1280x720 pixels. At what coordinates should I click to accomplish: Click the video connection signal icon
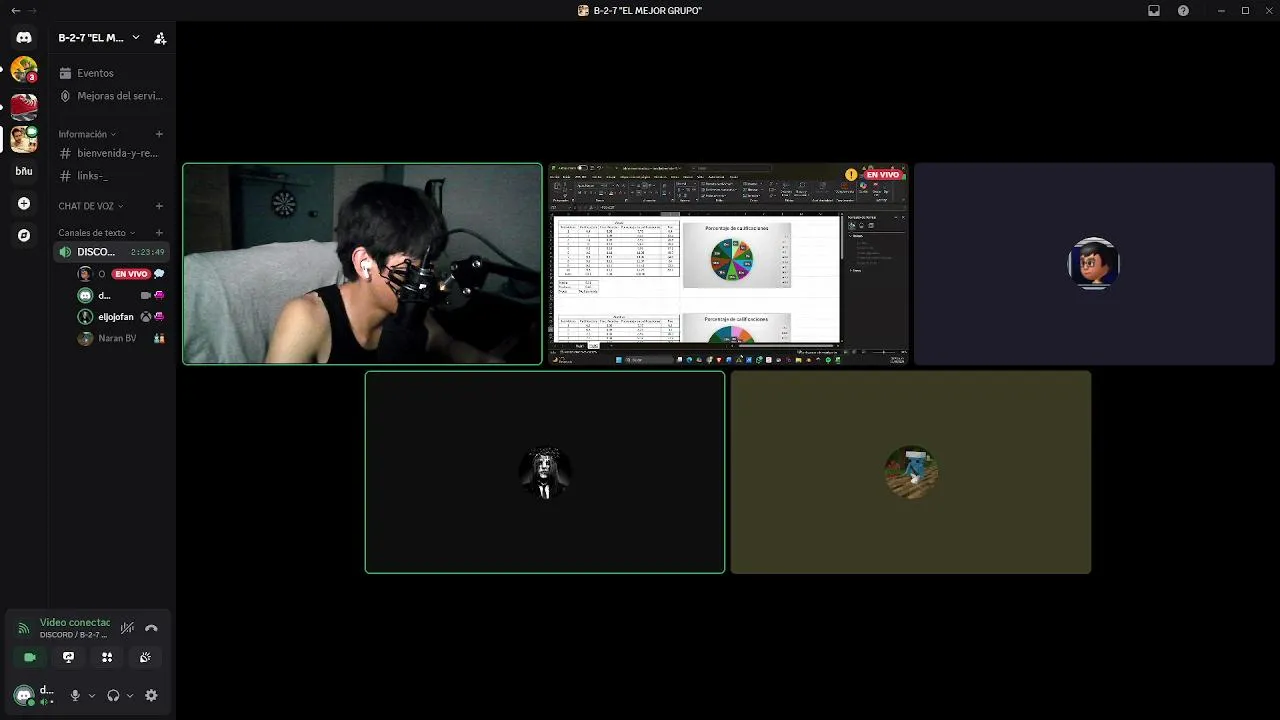click(x=23, y=628)
